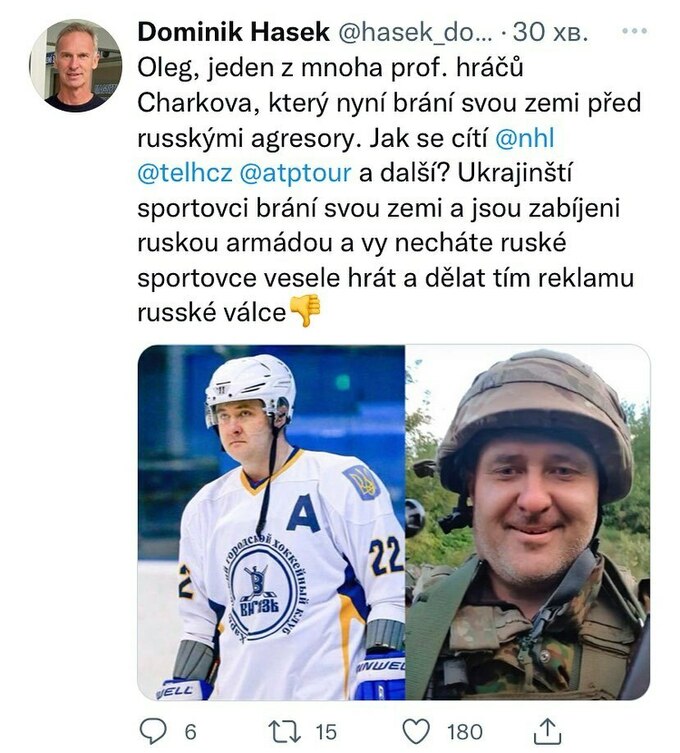Open the @telhcz mention link
This screenshot has width=680, height=753.
(x=185, y=173)
